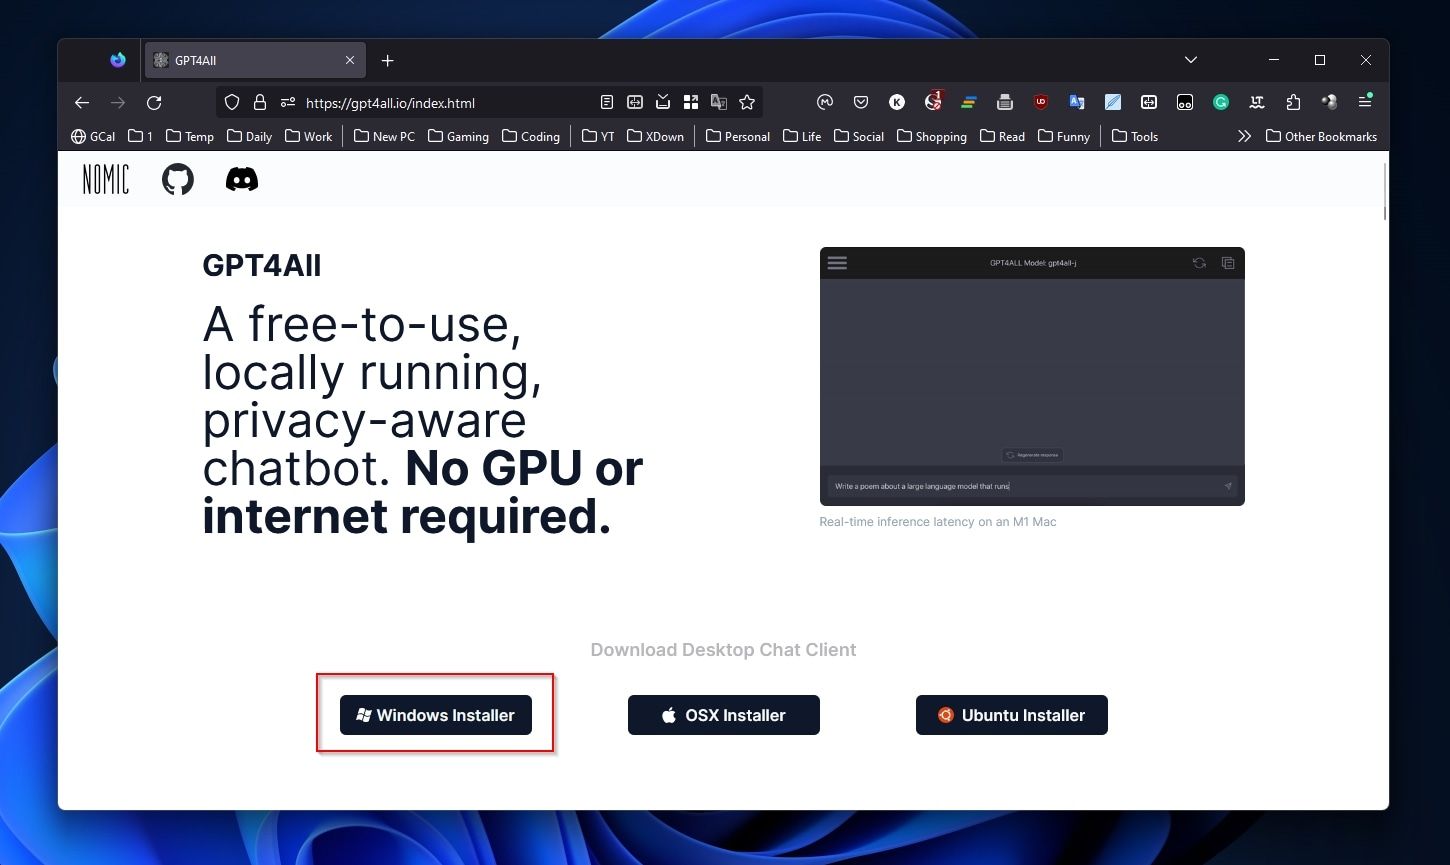
Task: Click the browser forward arrow
Action: (x=118, y=102)
